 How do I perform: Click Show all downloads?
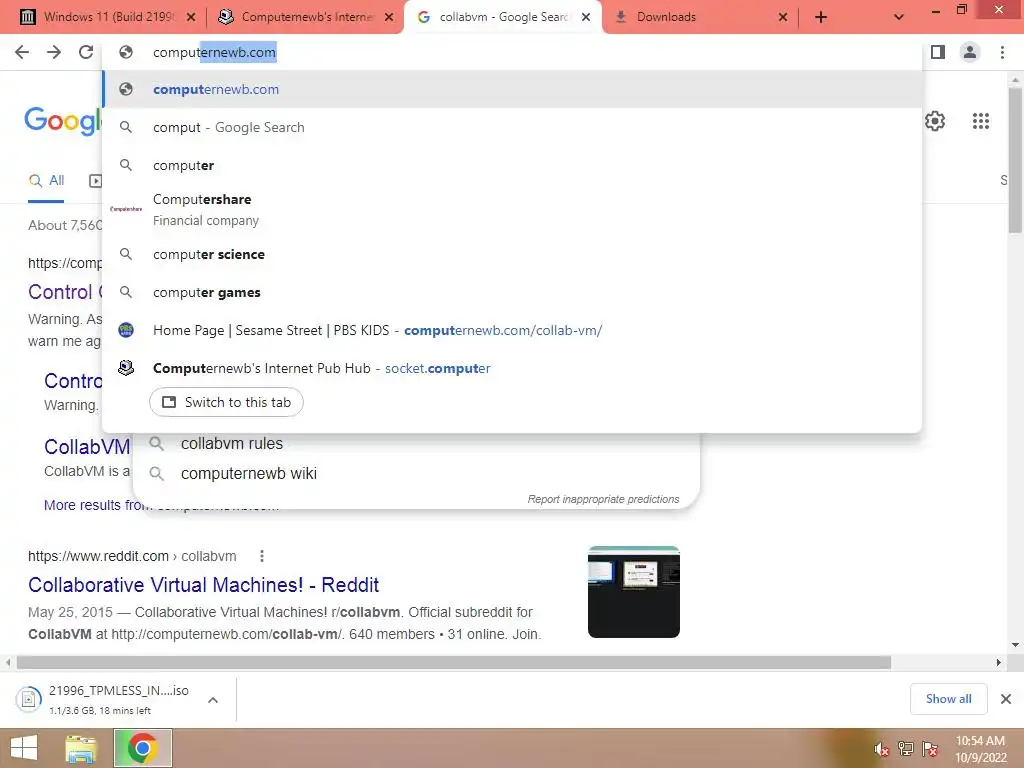(x=948, y=699)
